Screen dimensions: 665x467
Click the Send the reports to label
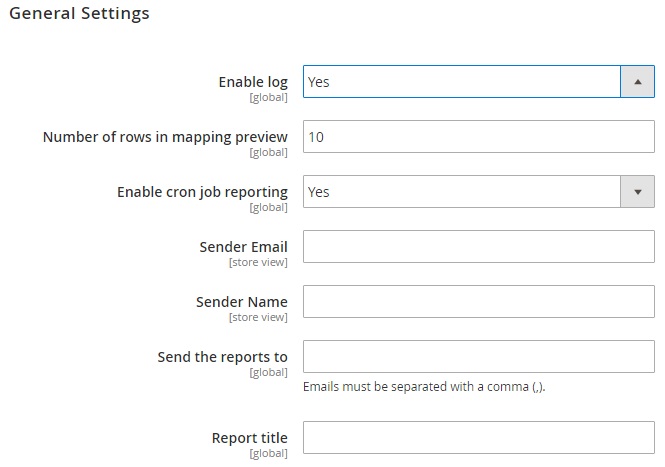(x=222, y=357)
